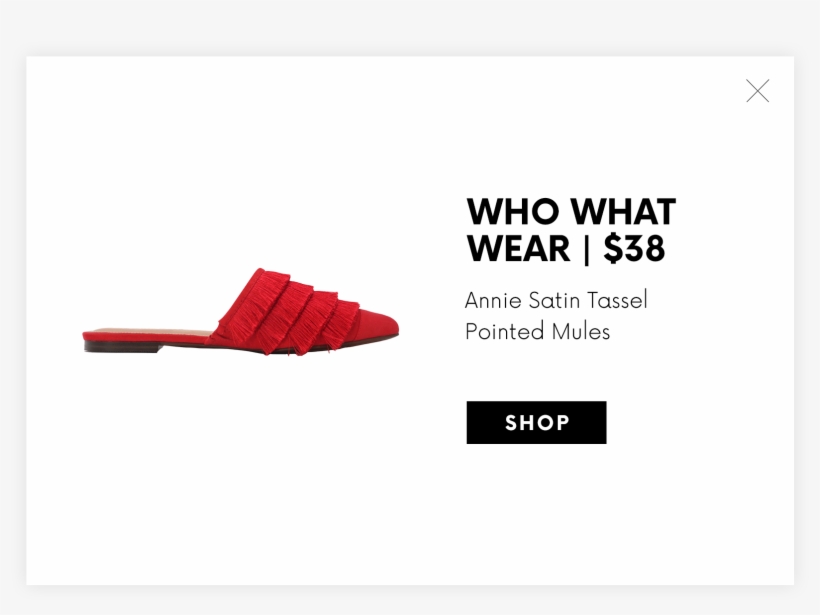Click the word WEAR in heading
This screenshot has height=615, width=820.
[518, 248]
